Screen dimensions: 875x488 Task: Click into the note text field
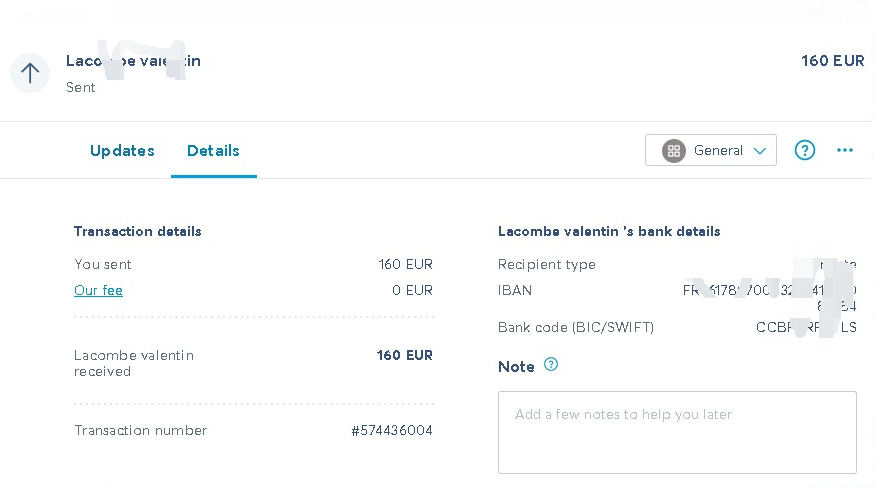click(677, 432)
